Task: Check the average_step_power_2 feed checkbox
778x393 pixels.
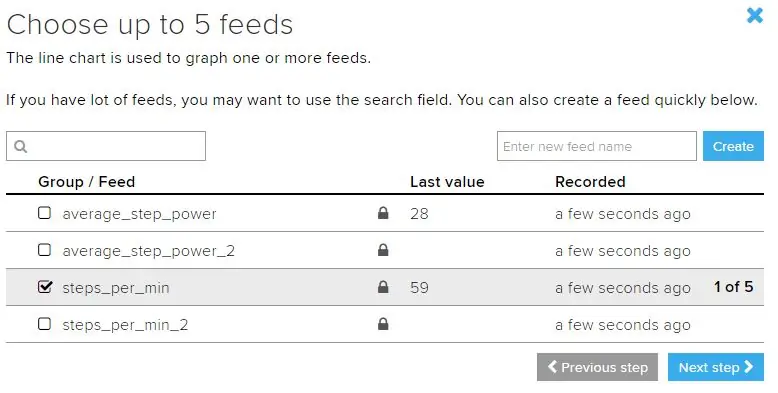Action: [x=45, y=250]
